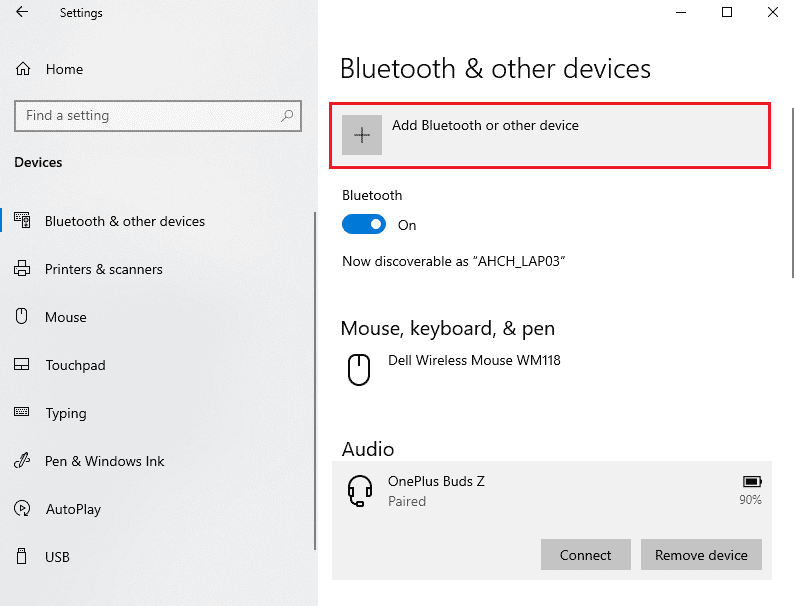Viewport: 794px width, 606px height.
Task: Click the main page vertical scrollbar
Action: click(792, 192)
